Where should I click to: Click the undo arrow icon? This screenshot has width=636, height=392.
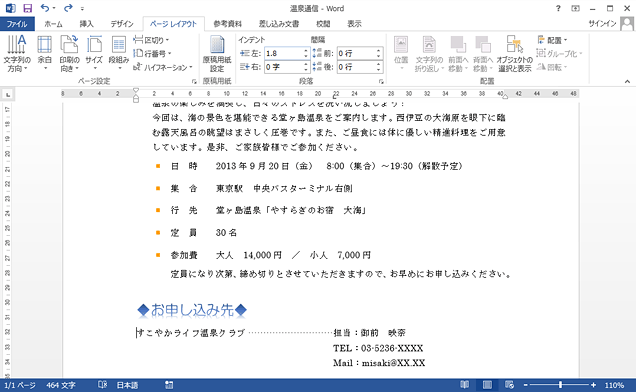pos(45,8)
